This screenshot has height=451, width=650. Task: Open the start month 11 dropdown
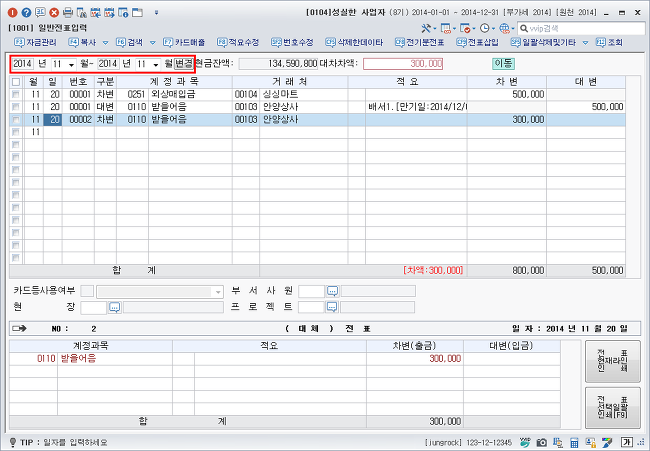point(71,65)
